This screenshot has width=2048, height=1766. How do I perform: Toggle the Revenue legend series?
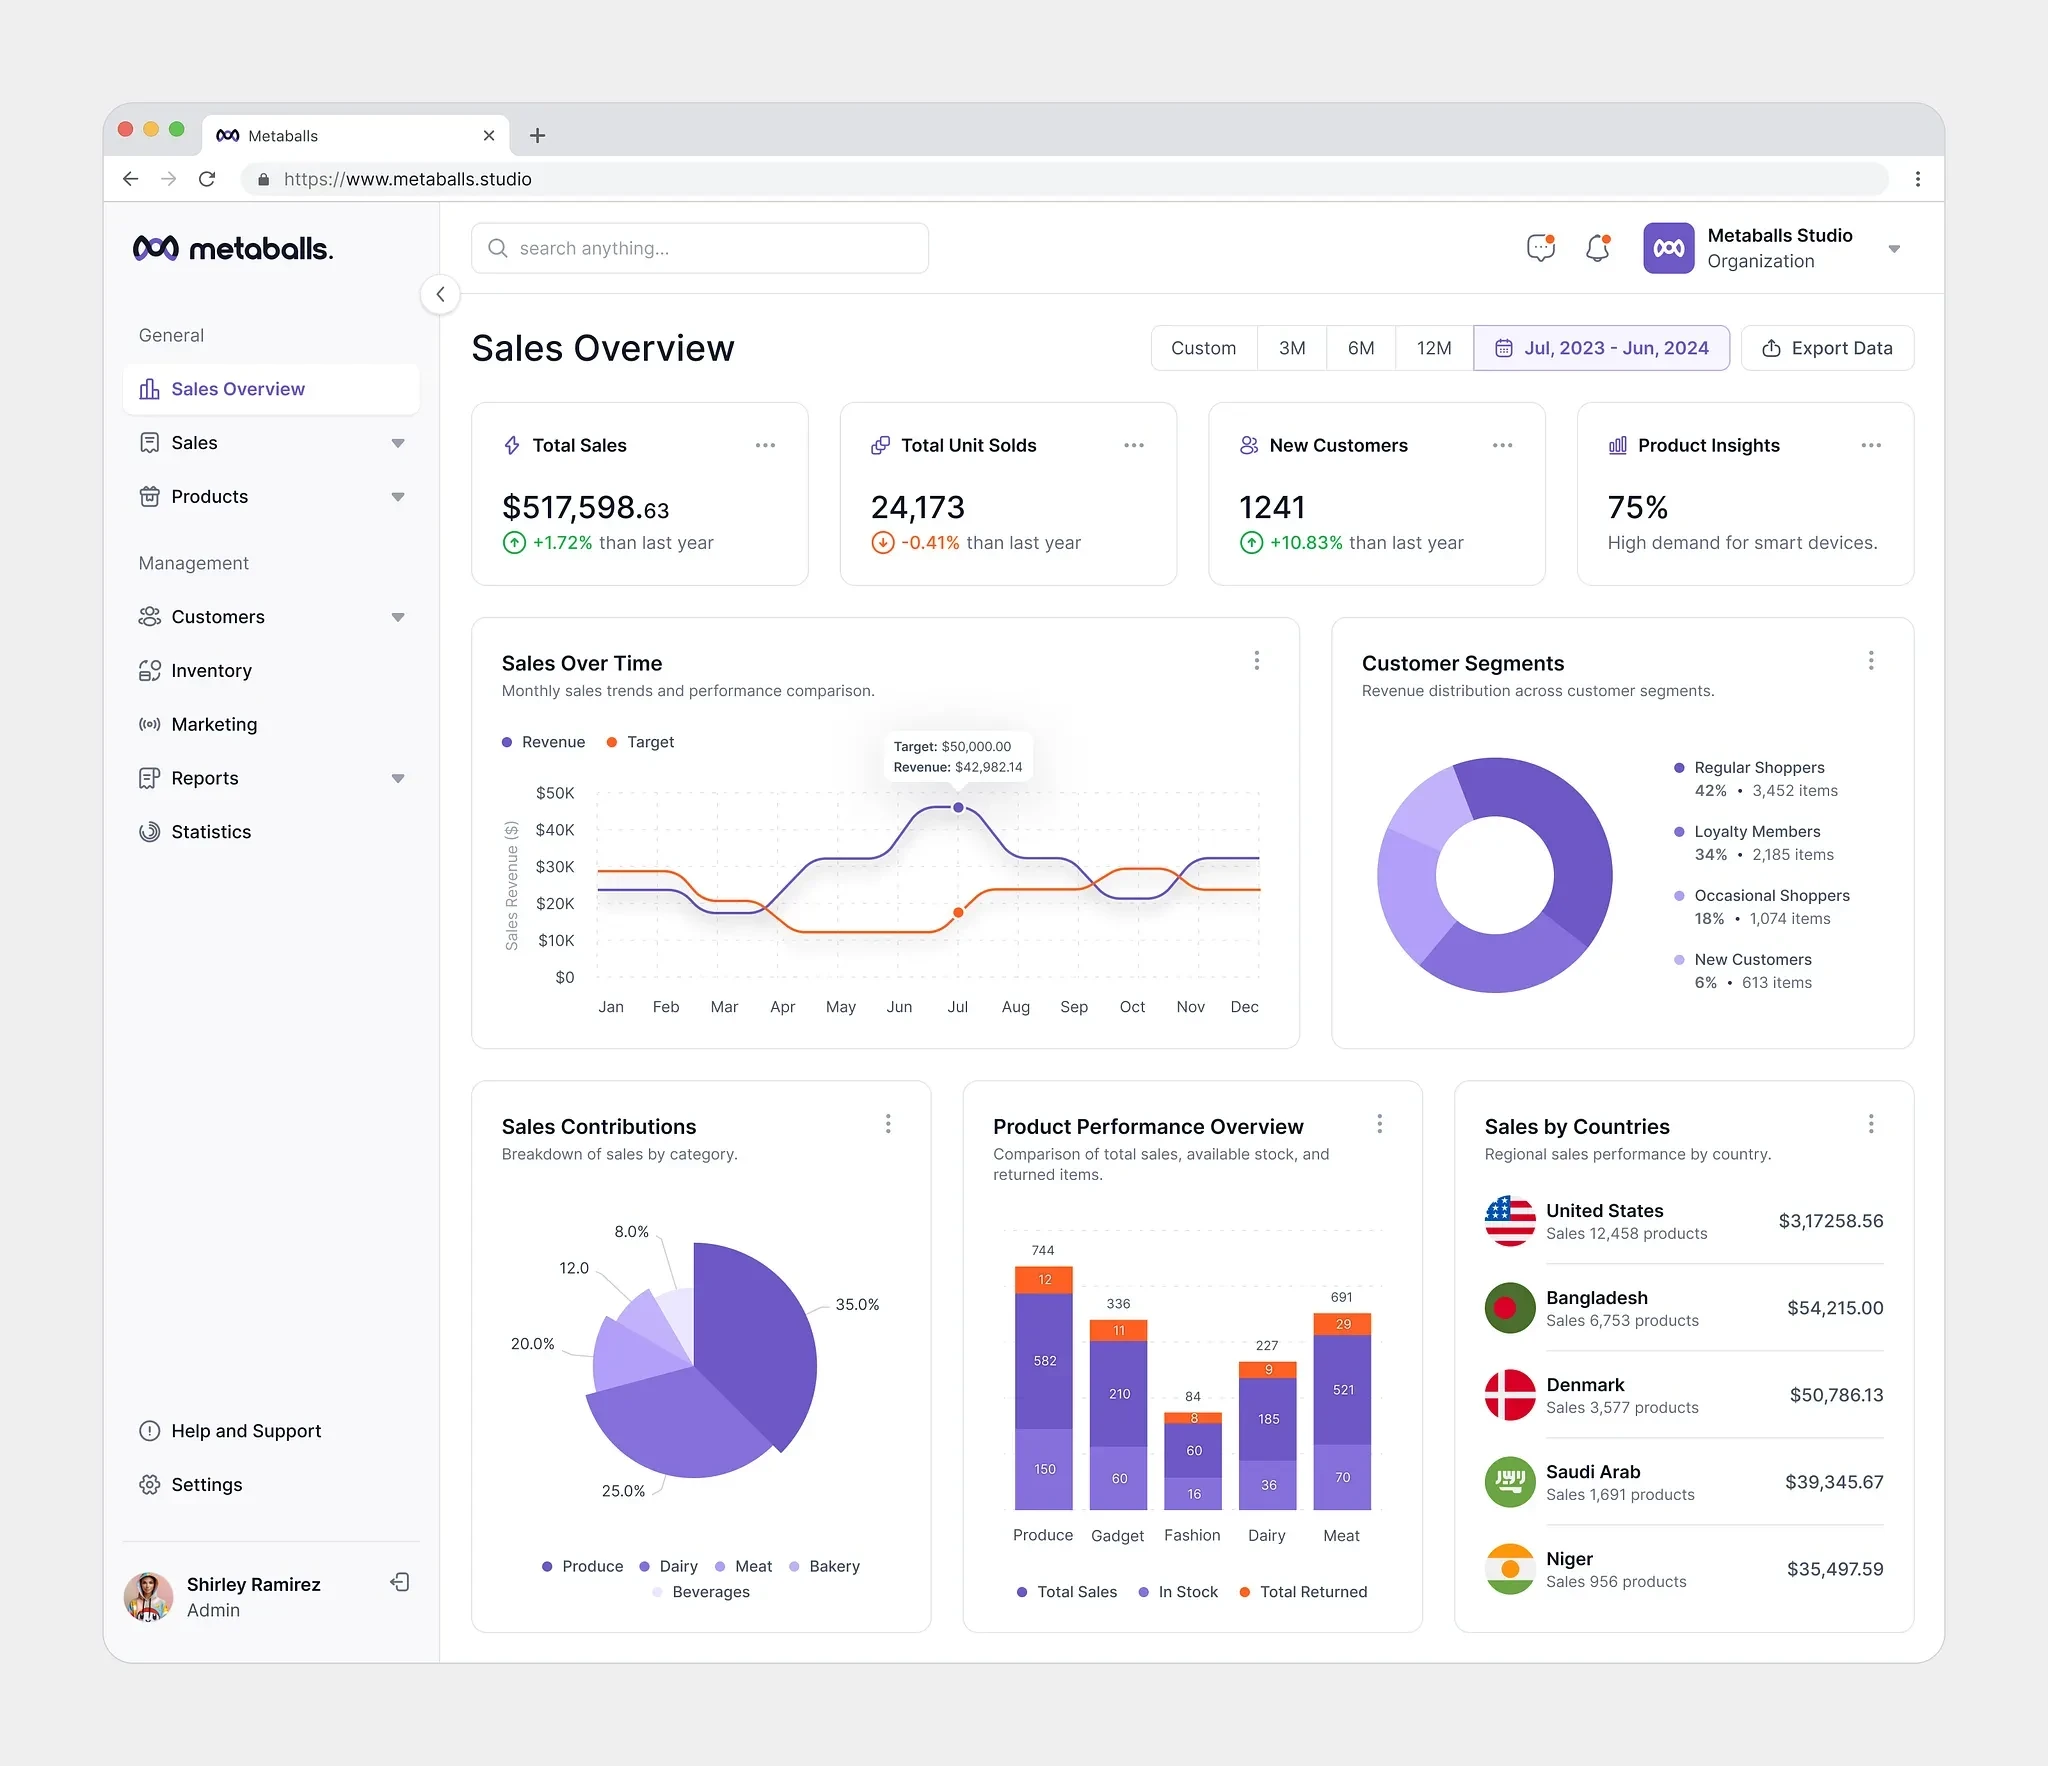click(543, 742)
